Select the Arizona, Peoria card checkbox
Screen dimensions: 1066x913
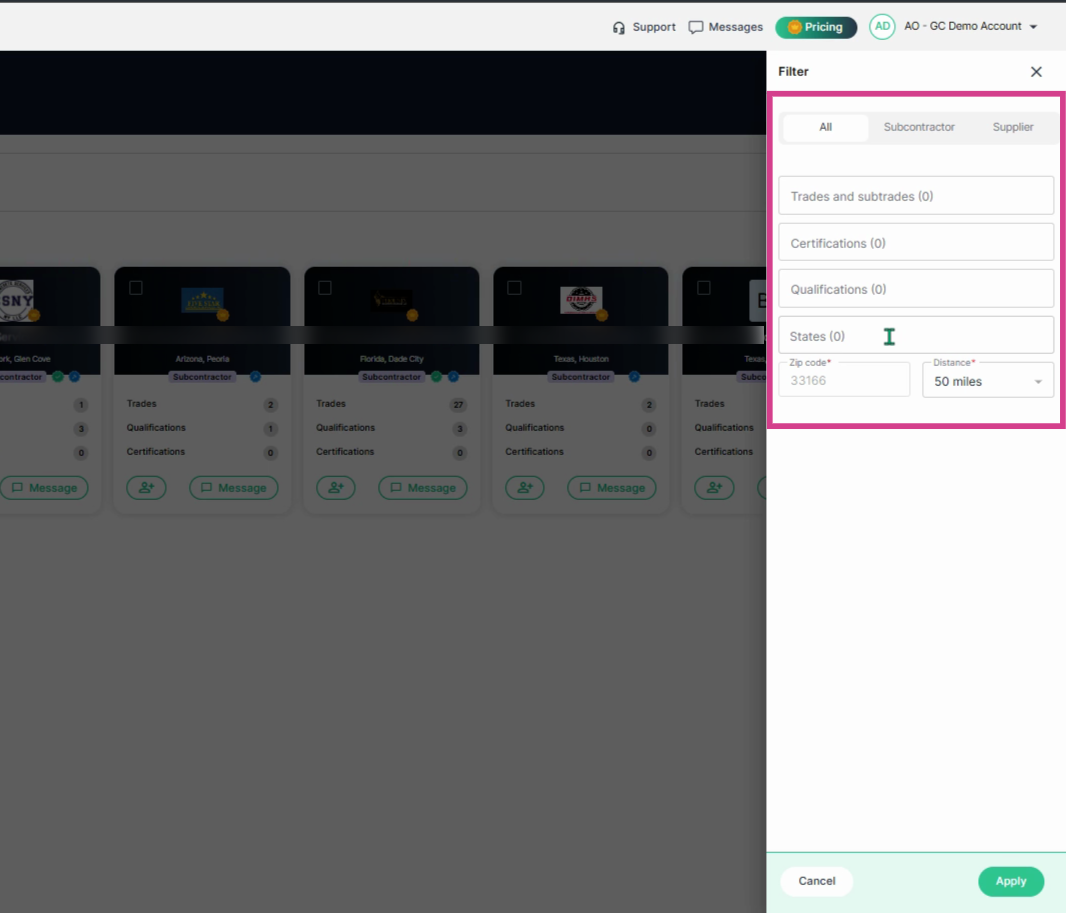click(136, 288)
